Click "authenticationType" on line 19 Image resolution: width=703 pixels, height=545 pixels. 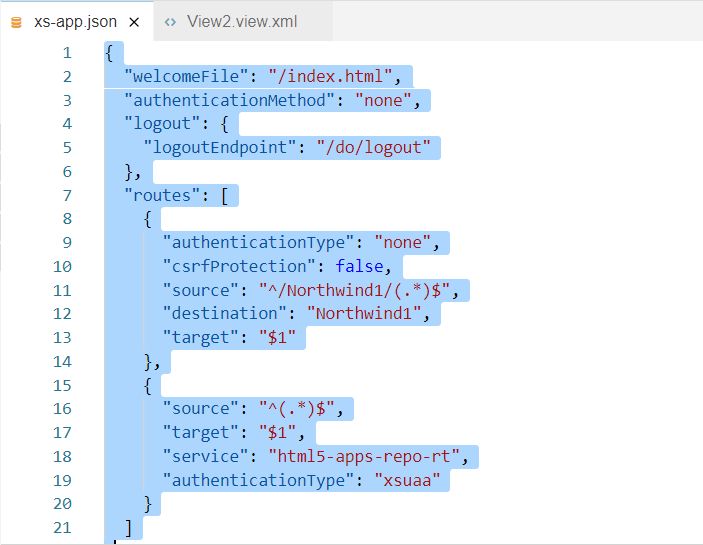[x=258, y=480]
